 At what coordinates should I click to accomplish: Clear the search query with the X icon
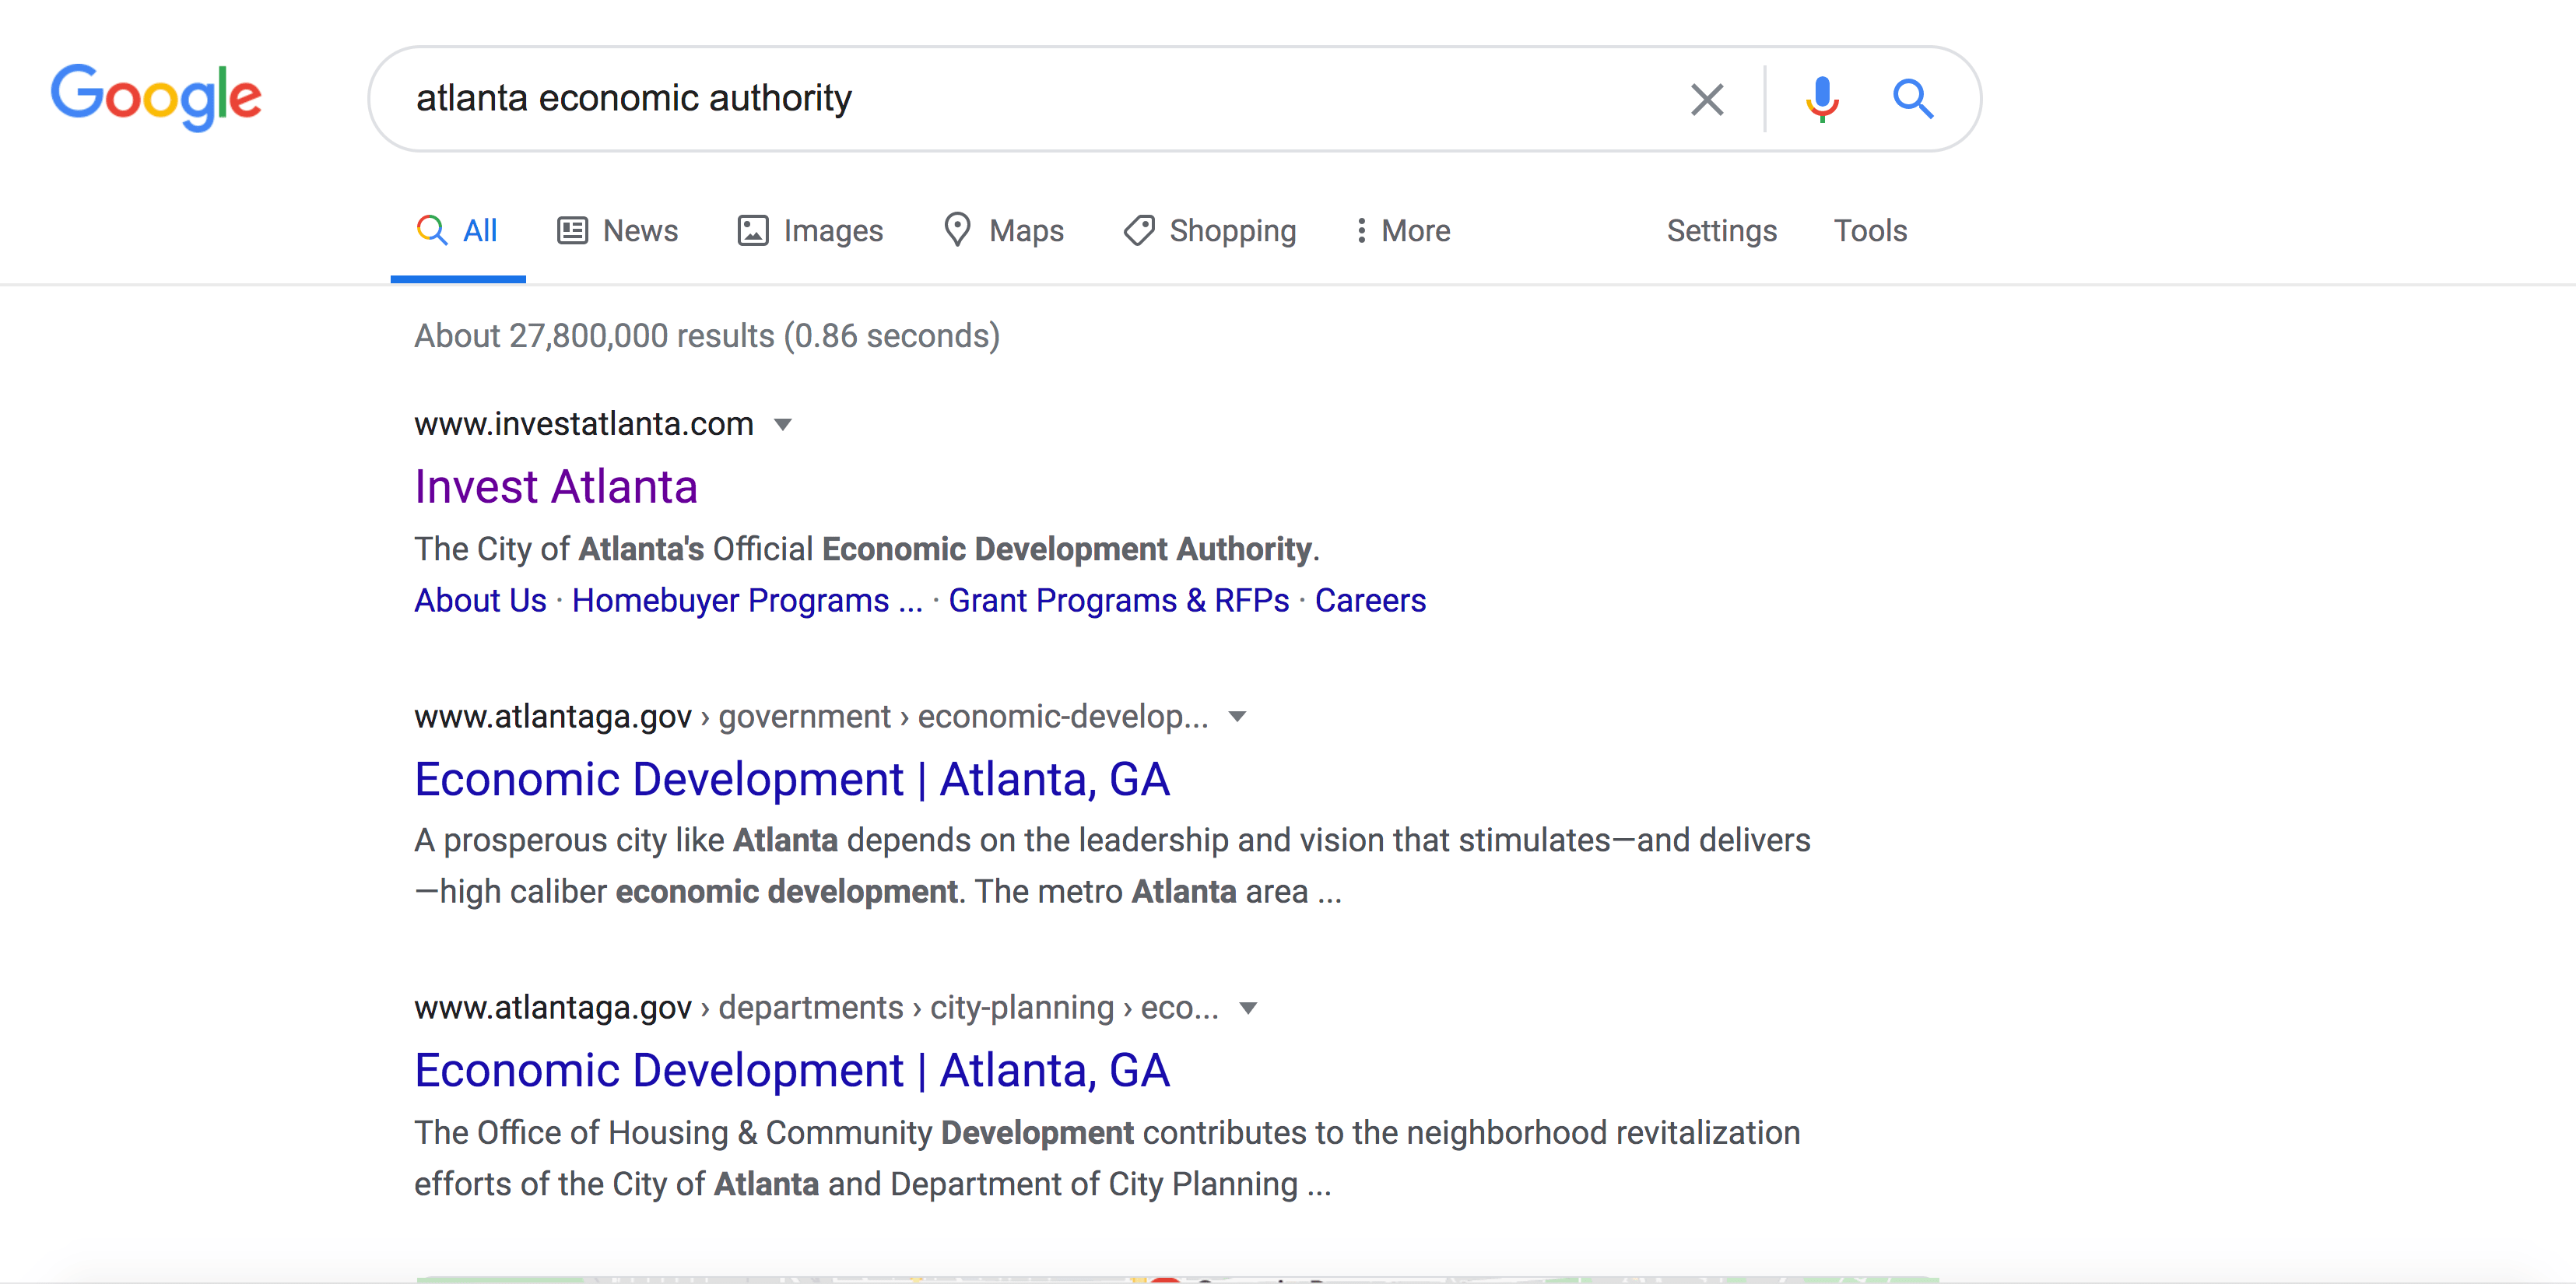(1707, 99)
